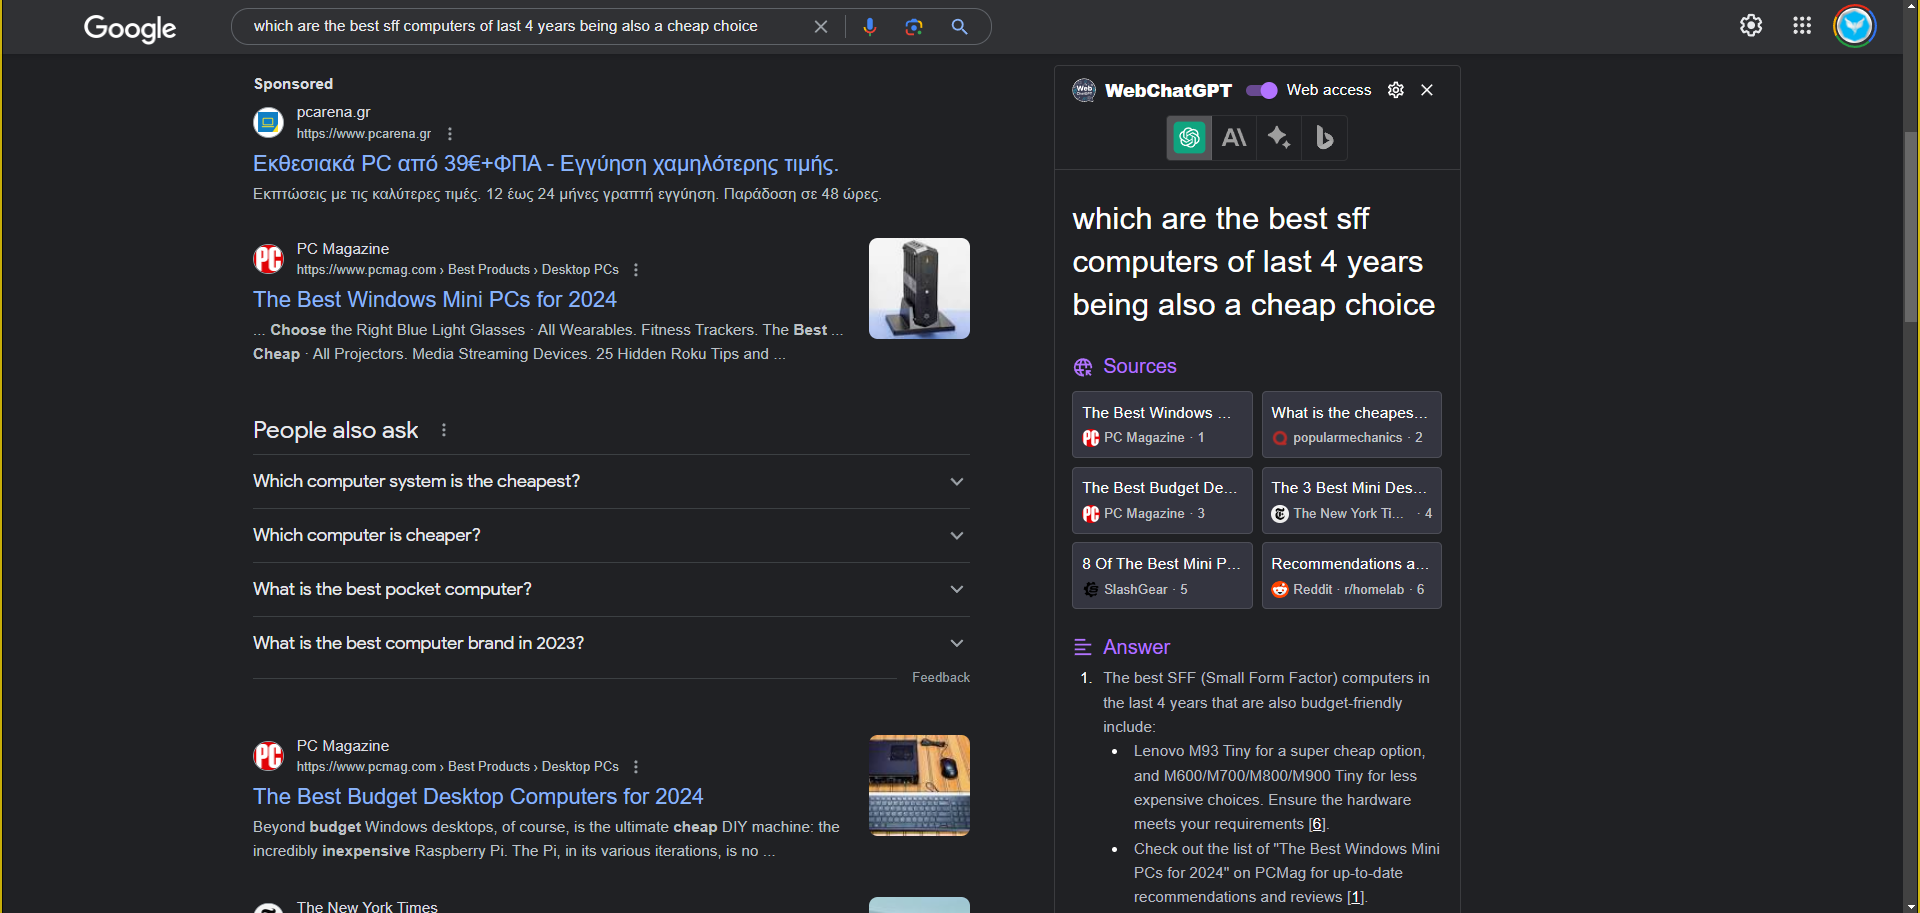This screenshot has height=913, width=1920.
Task: Click the page vertical scrollbar thumb
Action: click(x=1911, y=225)
